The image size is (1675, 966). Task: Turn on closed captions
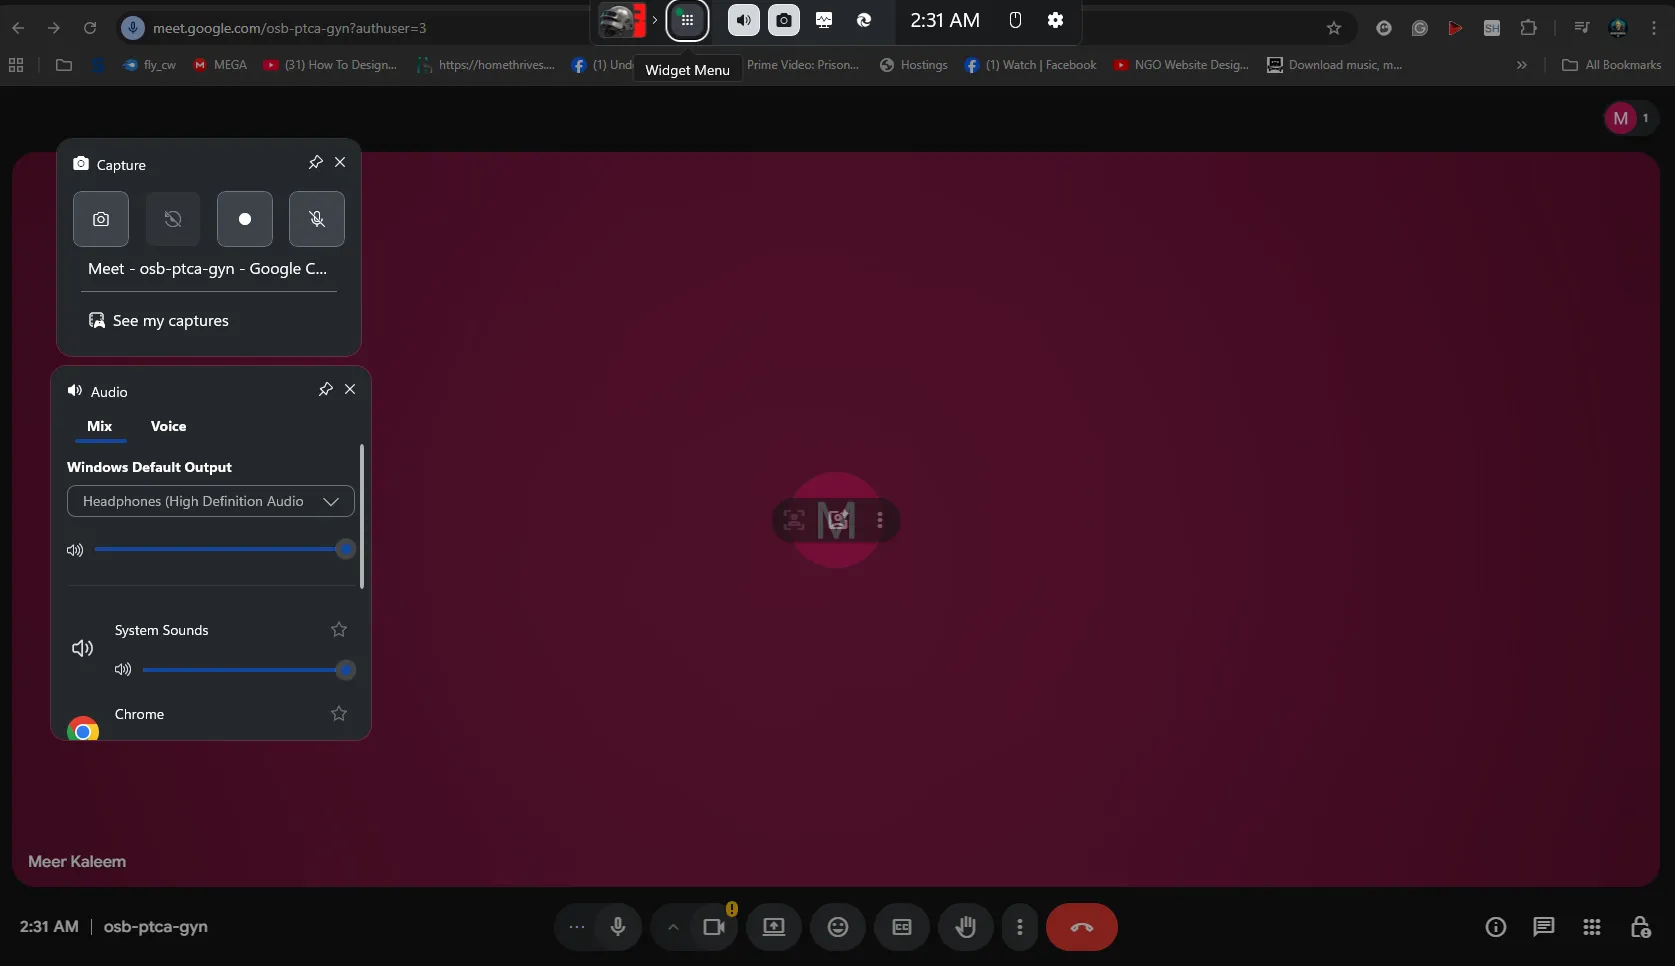tap(902, 927)
